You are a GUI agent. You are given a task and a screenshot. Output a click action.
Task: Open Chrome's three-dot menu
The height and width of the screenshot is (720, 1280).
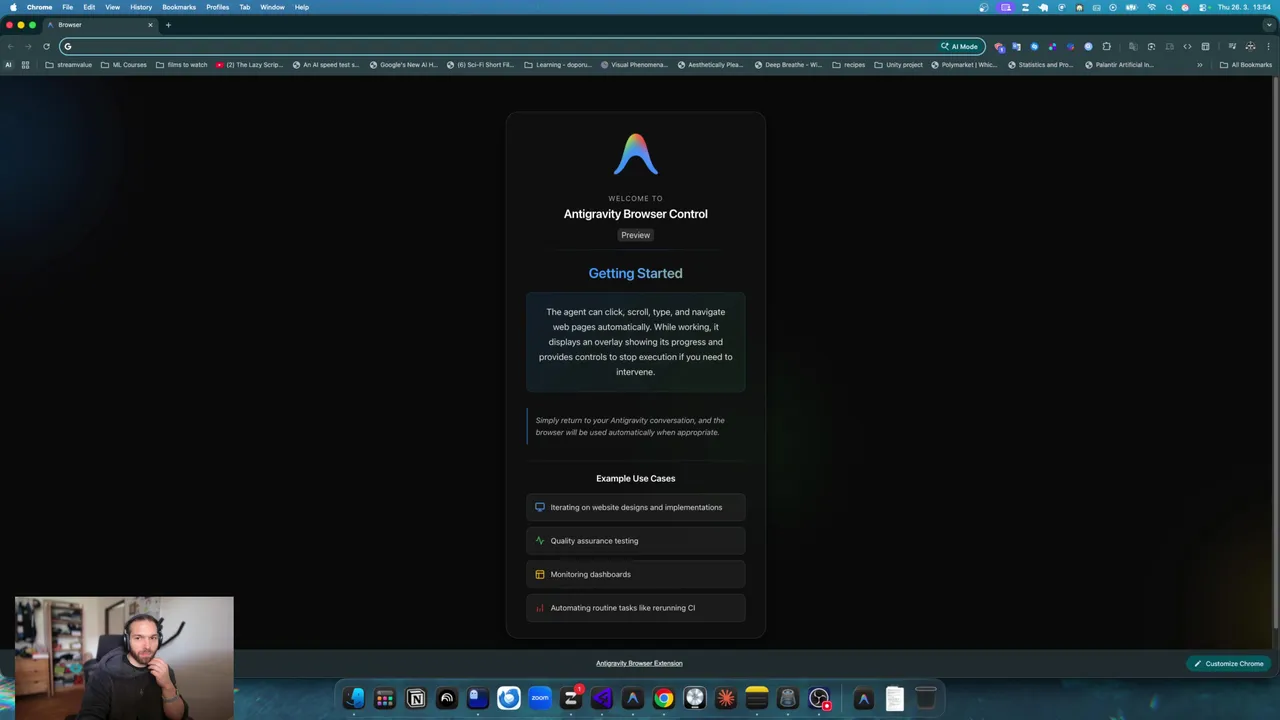pyautogui.click(x=1268, y=46)
